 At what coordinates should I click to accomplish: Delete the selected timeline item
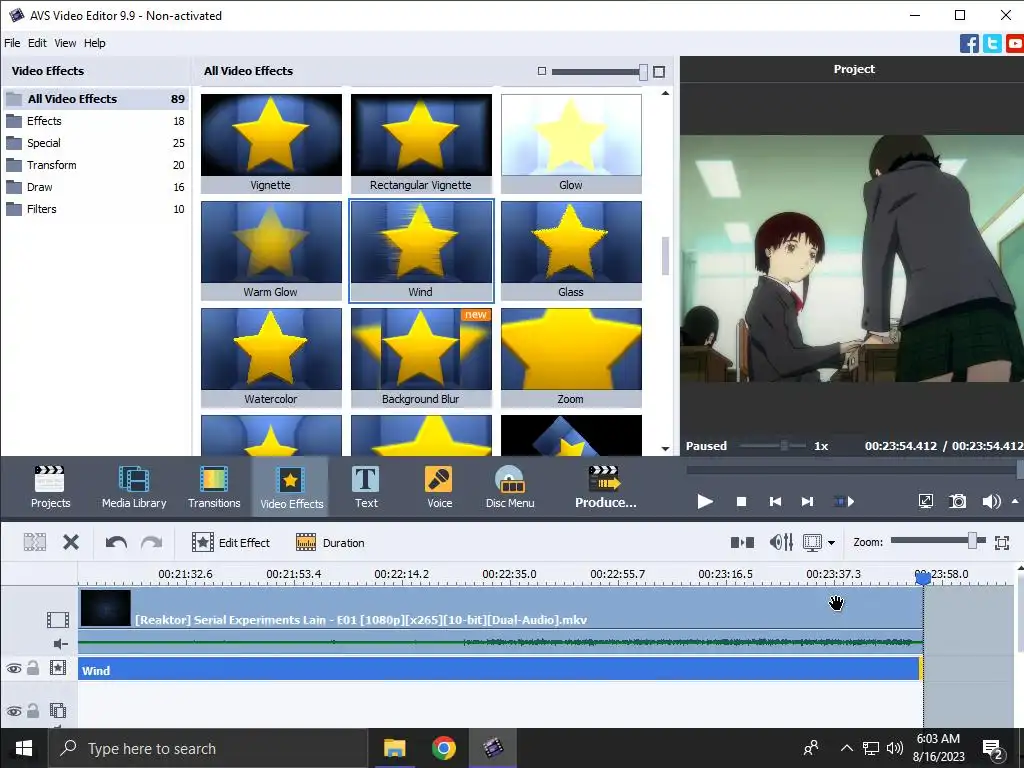[71, 542]
